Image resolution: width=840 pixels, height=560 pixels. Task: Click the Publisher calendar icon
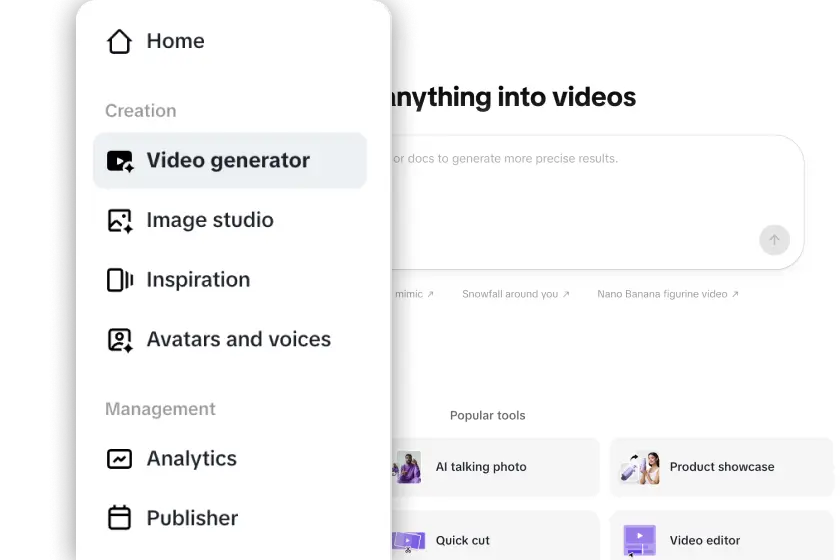click(x=119, y=518)
